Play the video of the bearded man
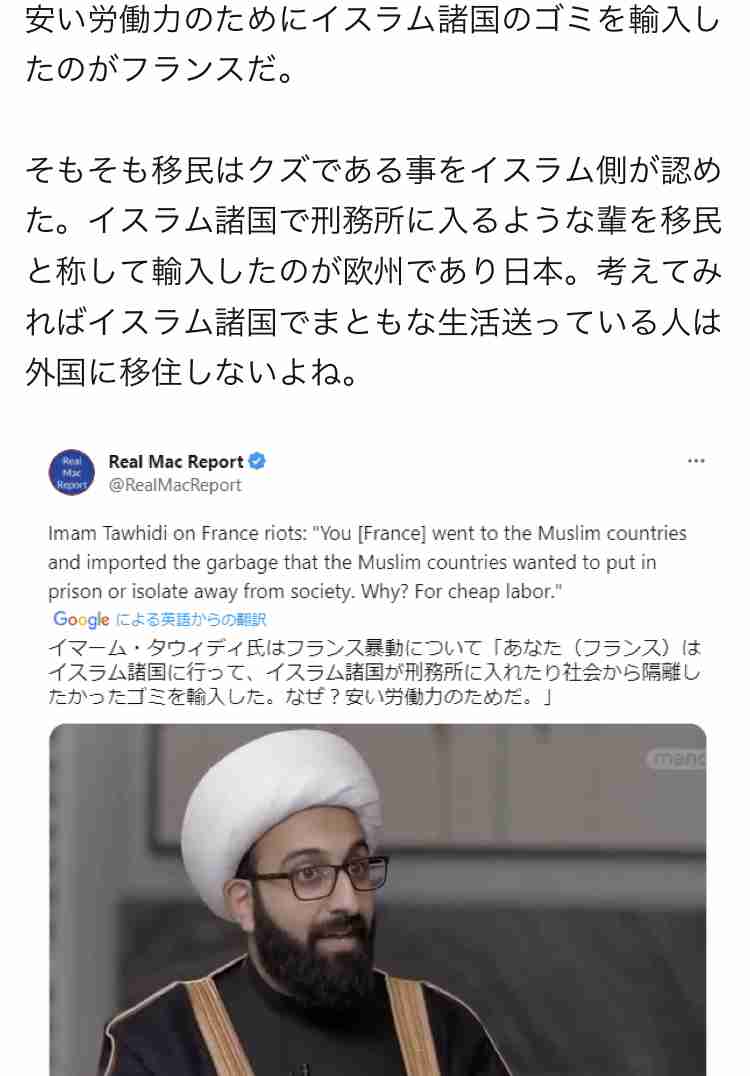Screen dimensions: 750x1076 377,900
